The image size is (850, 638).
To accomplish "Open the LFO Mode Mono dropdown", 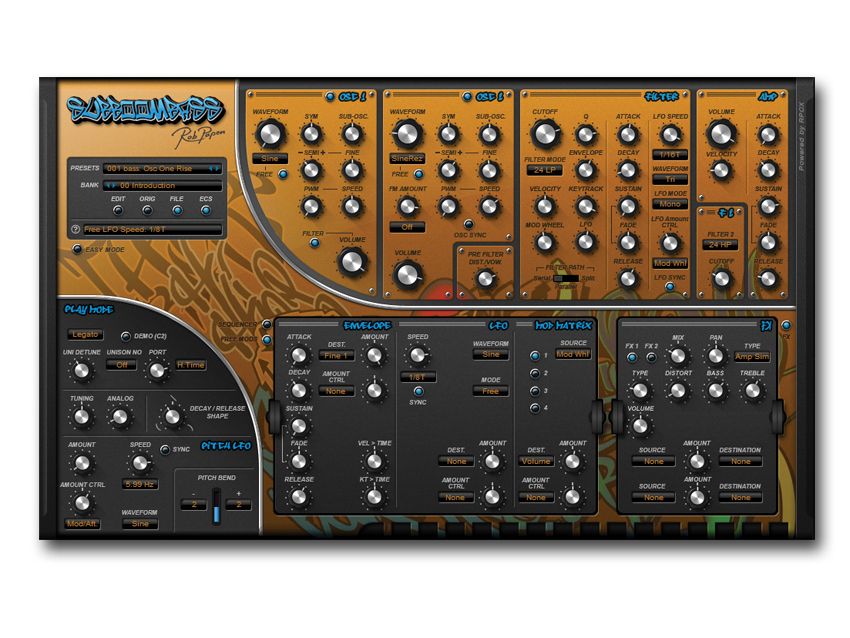I will (670, 204).
